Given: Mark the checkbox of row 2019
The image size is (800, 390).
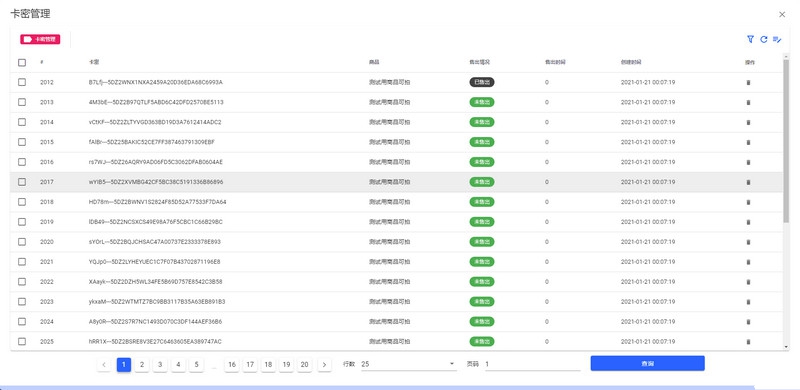Looking at the screenshot, I should click(22, 222).
